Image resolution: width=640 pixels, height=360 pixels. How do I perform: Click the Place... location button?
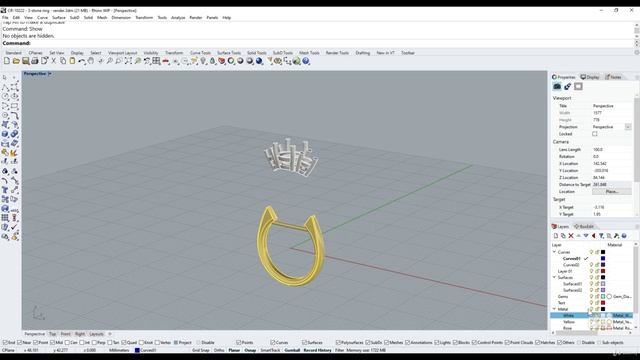pos(611,191)
